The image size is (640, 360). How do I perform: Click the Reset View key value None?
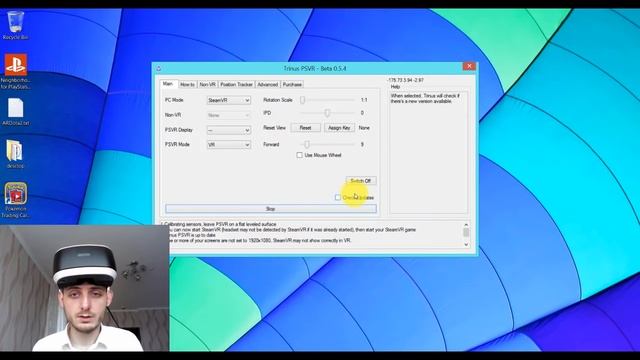(364, 128)
